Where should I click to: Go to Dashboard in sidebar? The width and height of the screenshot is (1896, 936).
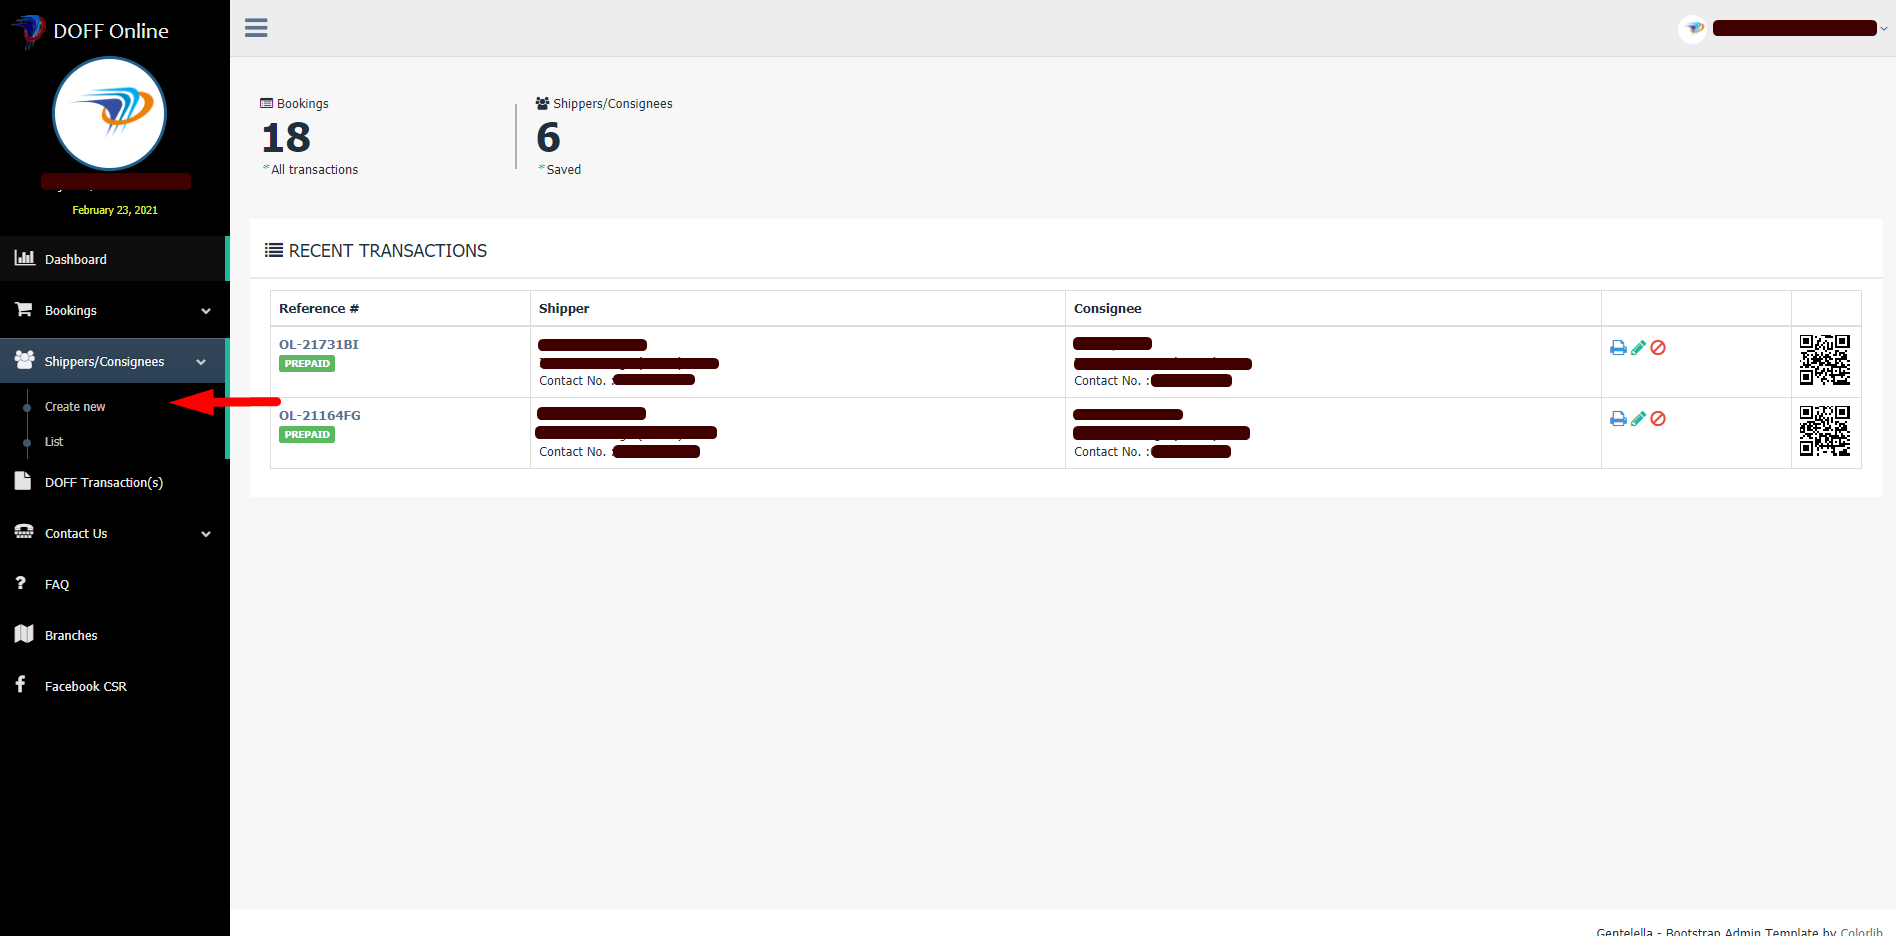76,260
